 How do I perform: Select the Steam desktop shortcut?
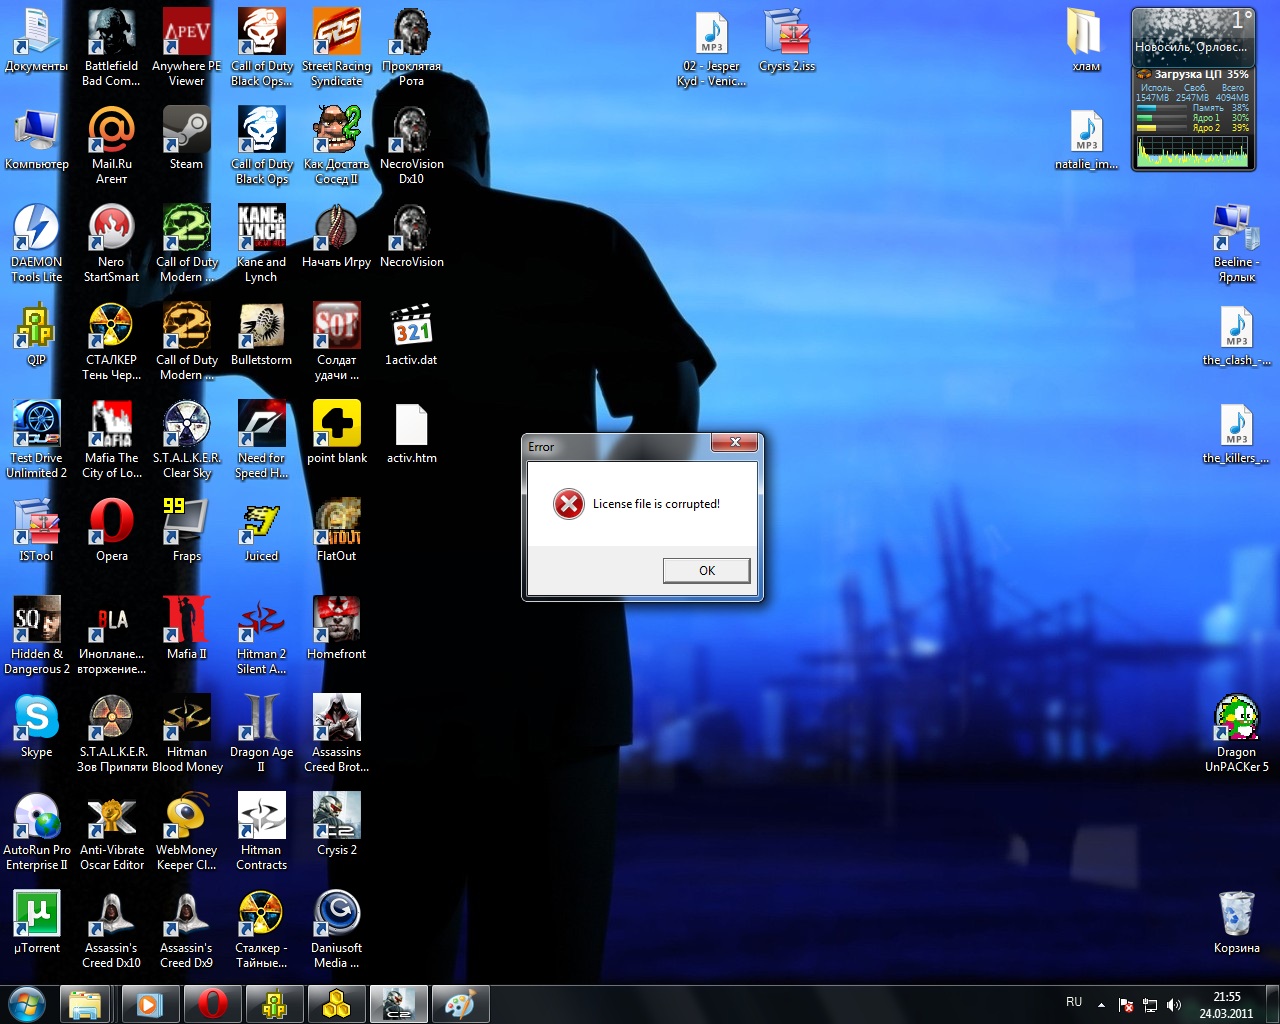186,138
